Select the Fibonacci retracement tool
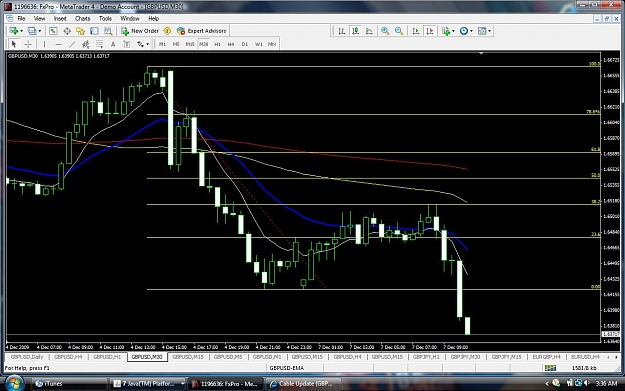 (99, 44)
